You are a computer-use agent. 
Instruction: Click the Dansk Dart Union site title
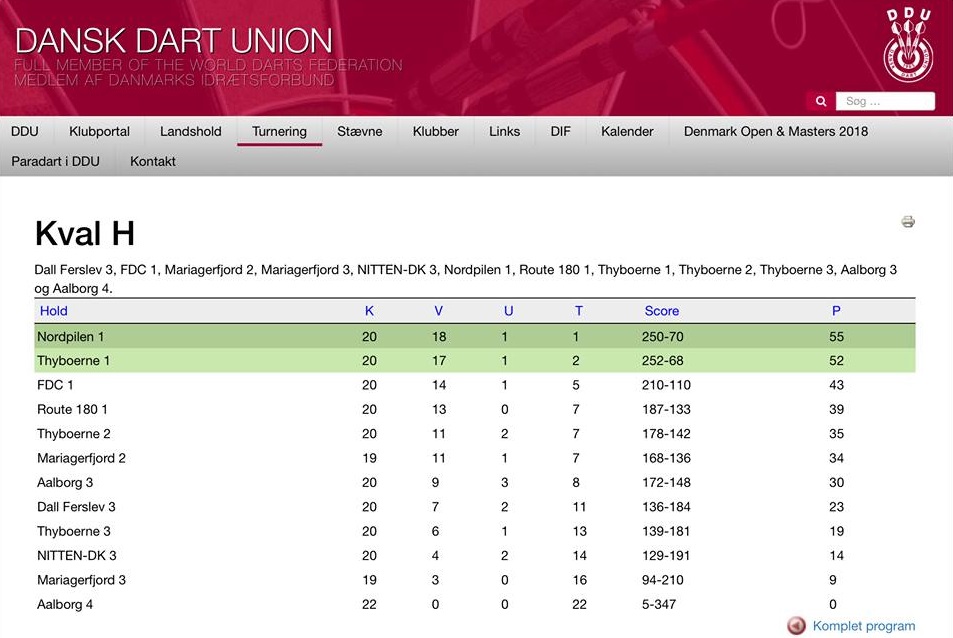point(174,41)
